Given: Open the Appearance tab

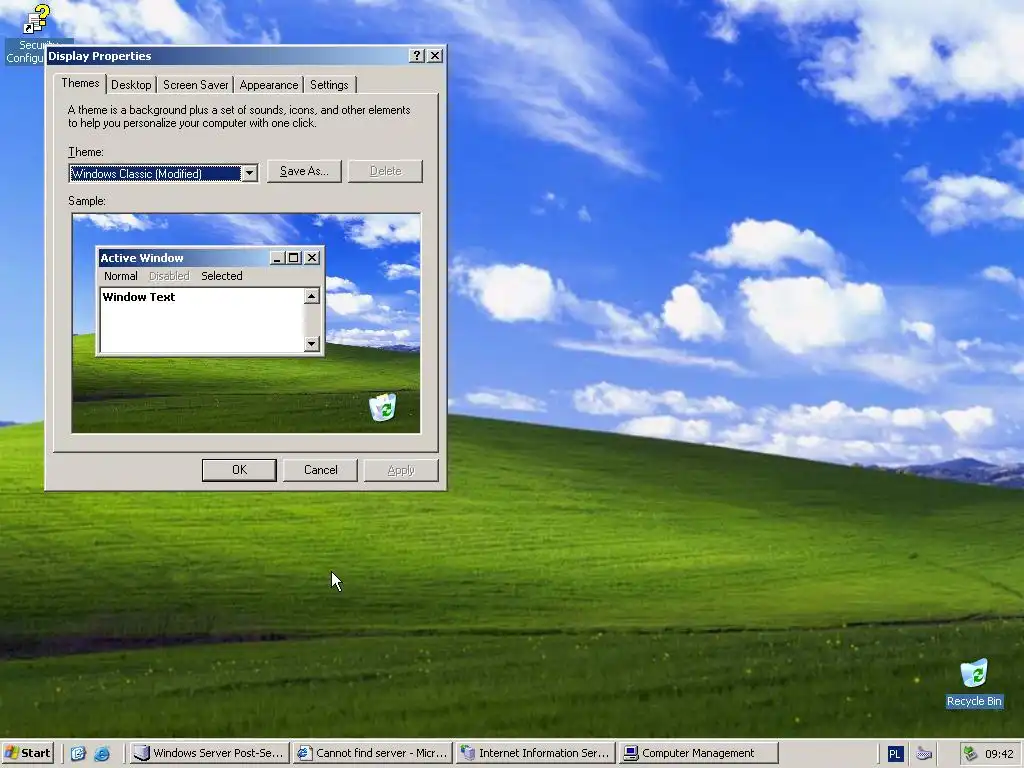Looking at the screenshot, I should tap(268, 85).
